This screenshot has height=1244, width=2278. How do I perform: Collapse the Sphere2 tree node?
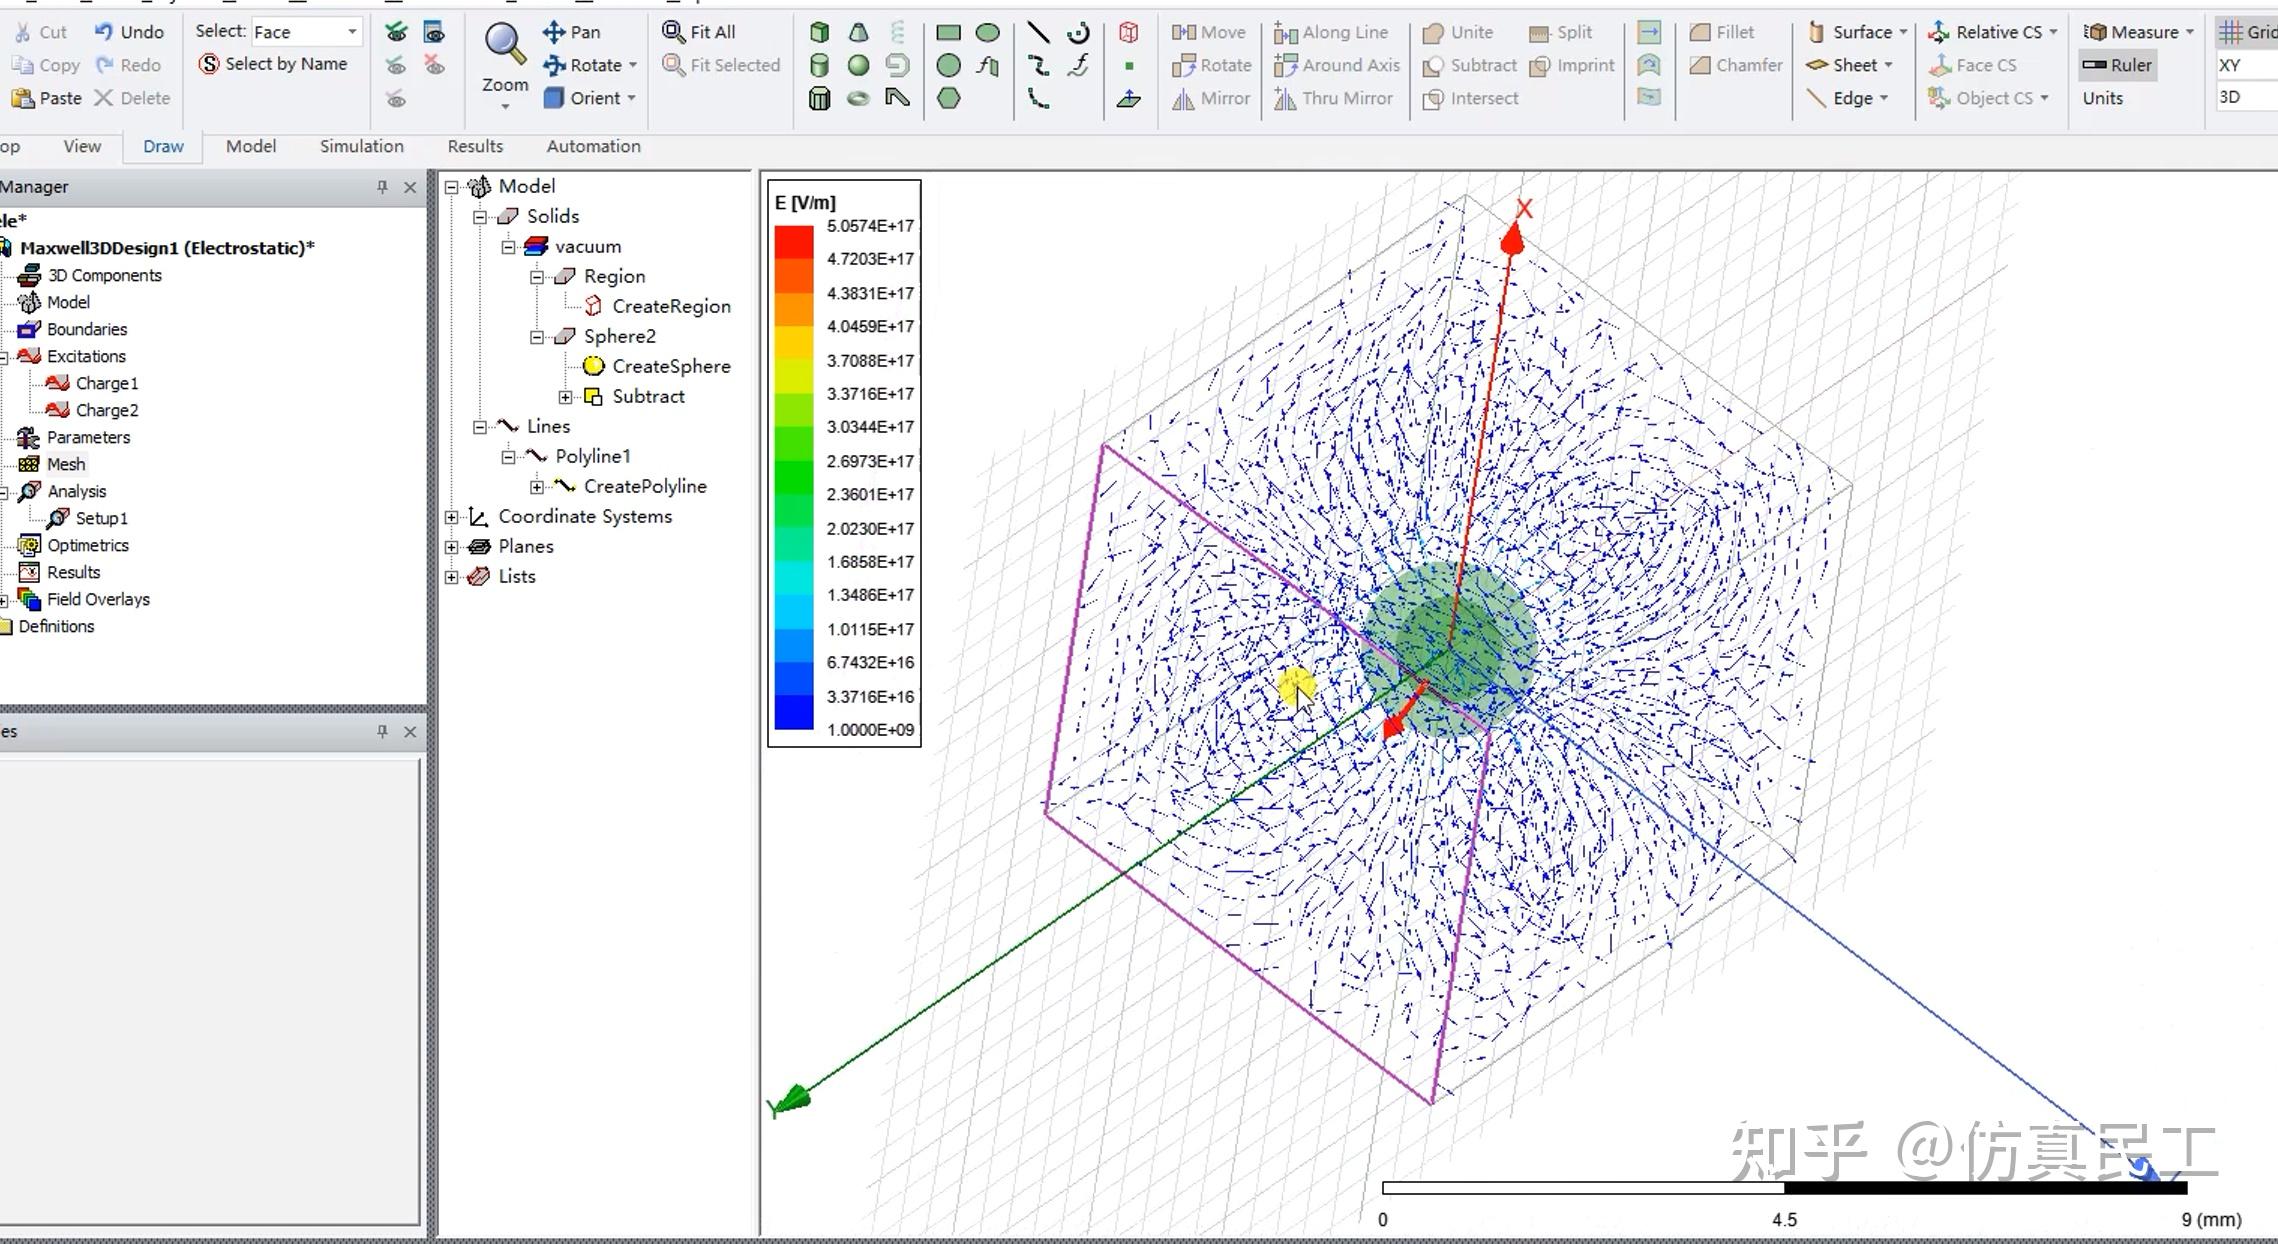pos(537,337)
